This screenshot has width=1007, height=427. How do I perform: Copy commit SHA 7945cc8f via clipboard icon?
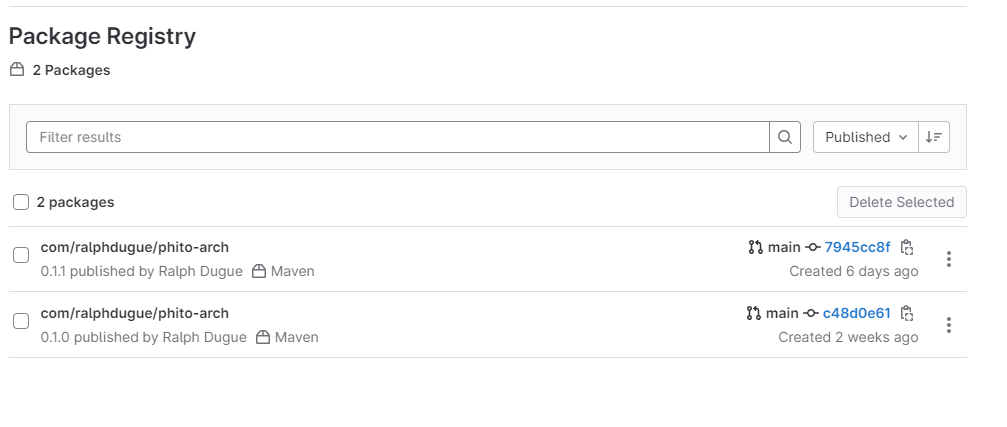(x=907, y=247)
